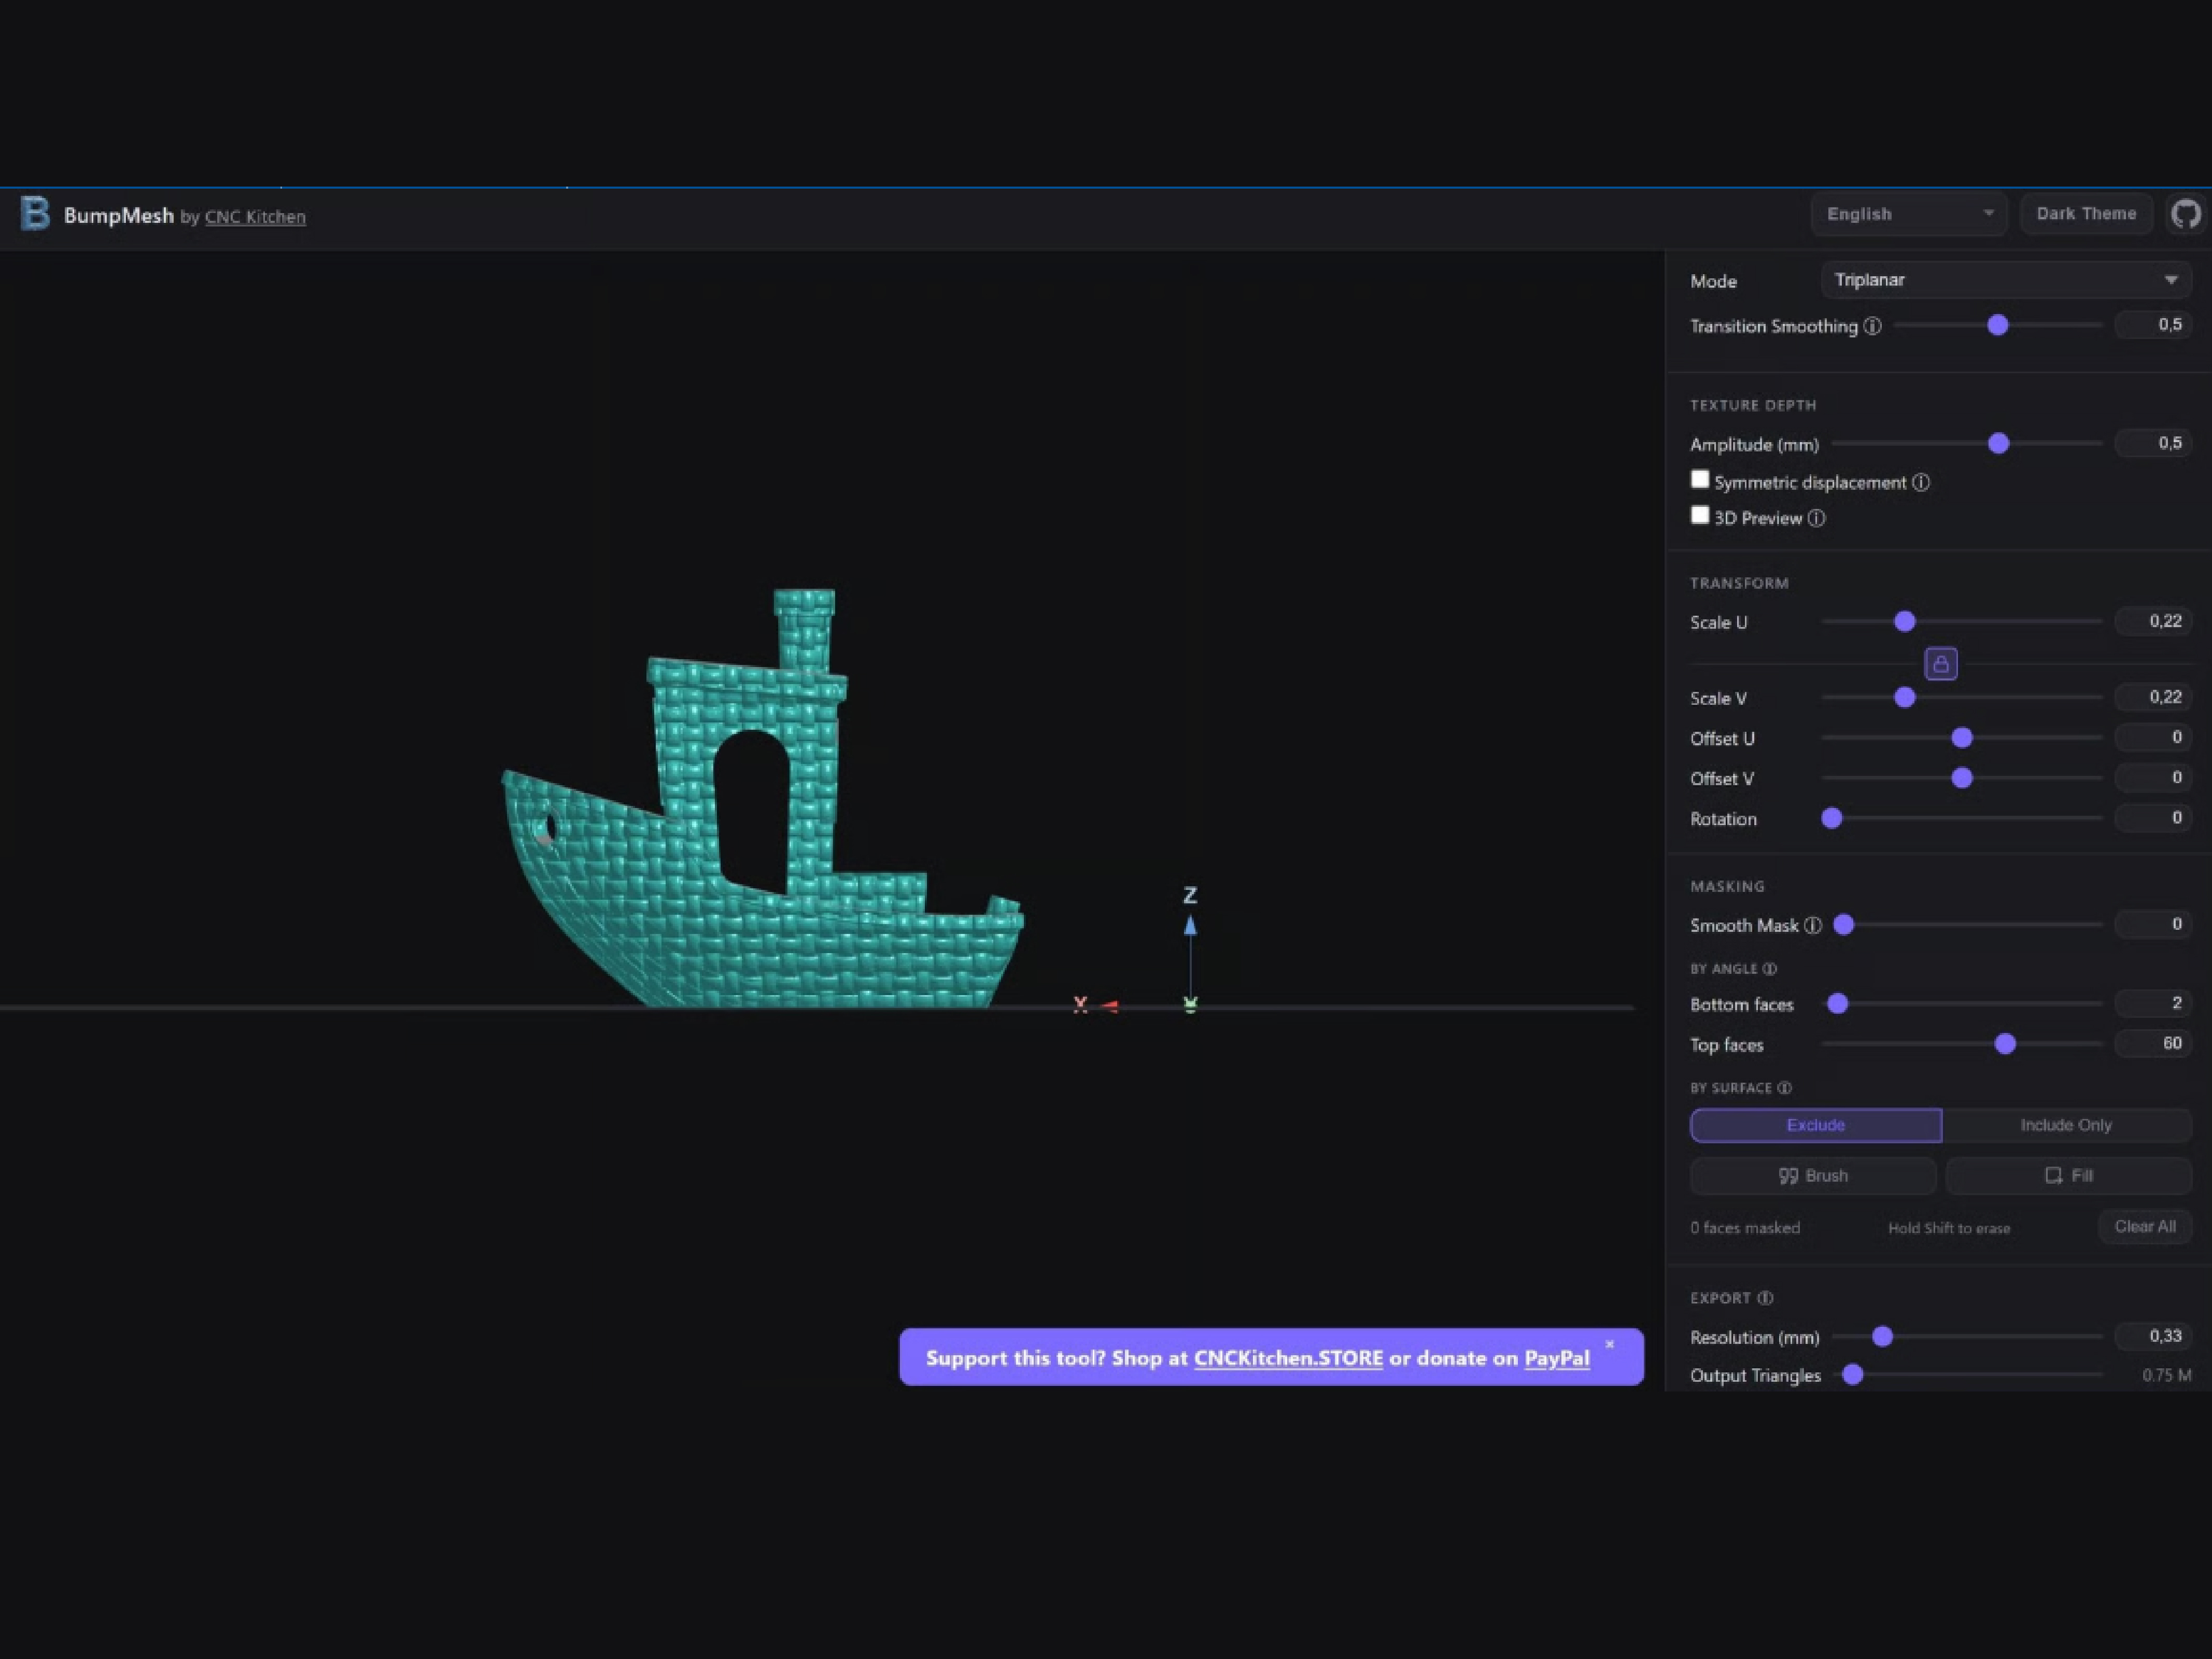The image size is (2212, 1659).
Task: Click Symmetric displacement info icon
Action: pos(1921,483)
